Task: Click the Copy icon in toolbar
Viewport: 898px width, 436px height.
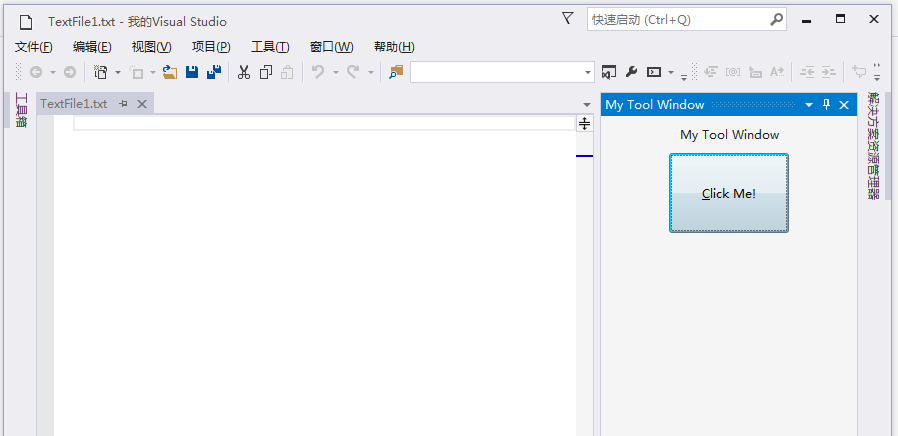Action: coord(266,72)
